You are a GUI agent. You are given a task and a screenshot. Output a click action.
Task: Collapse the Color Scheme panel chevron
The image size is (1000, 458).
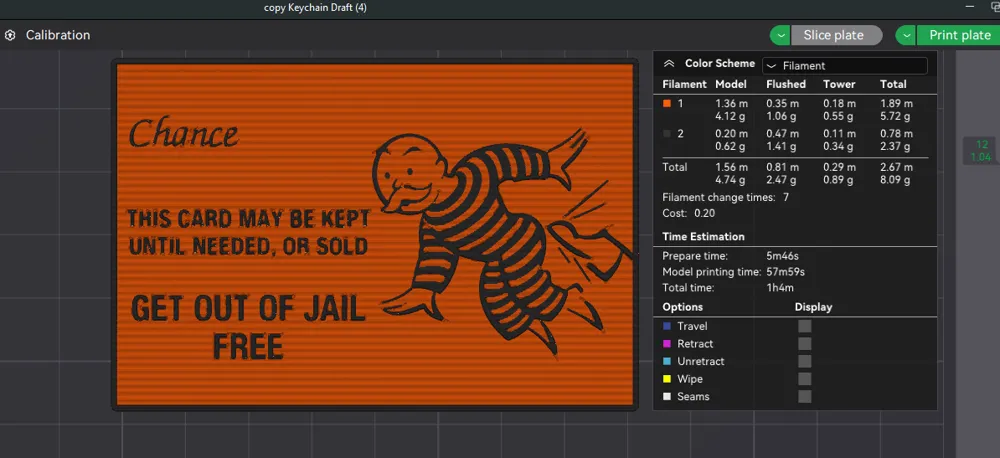click(669, 64)
